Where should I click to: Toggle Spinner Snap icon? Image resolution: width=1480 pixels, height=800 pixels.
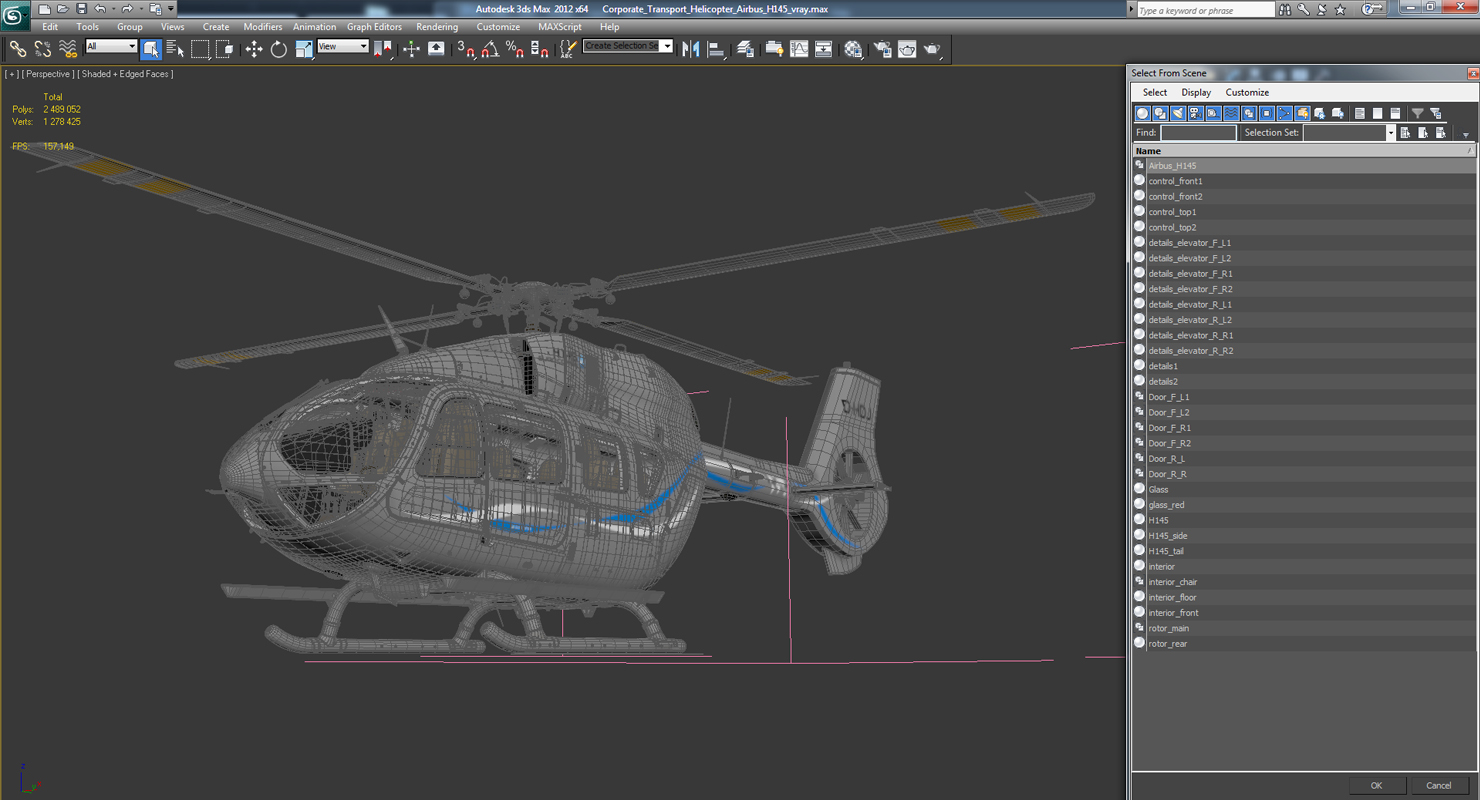pos(539,48)
